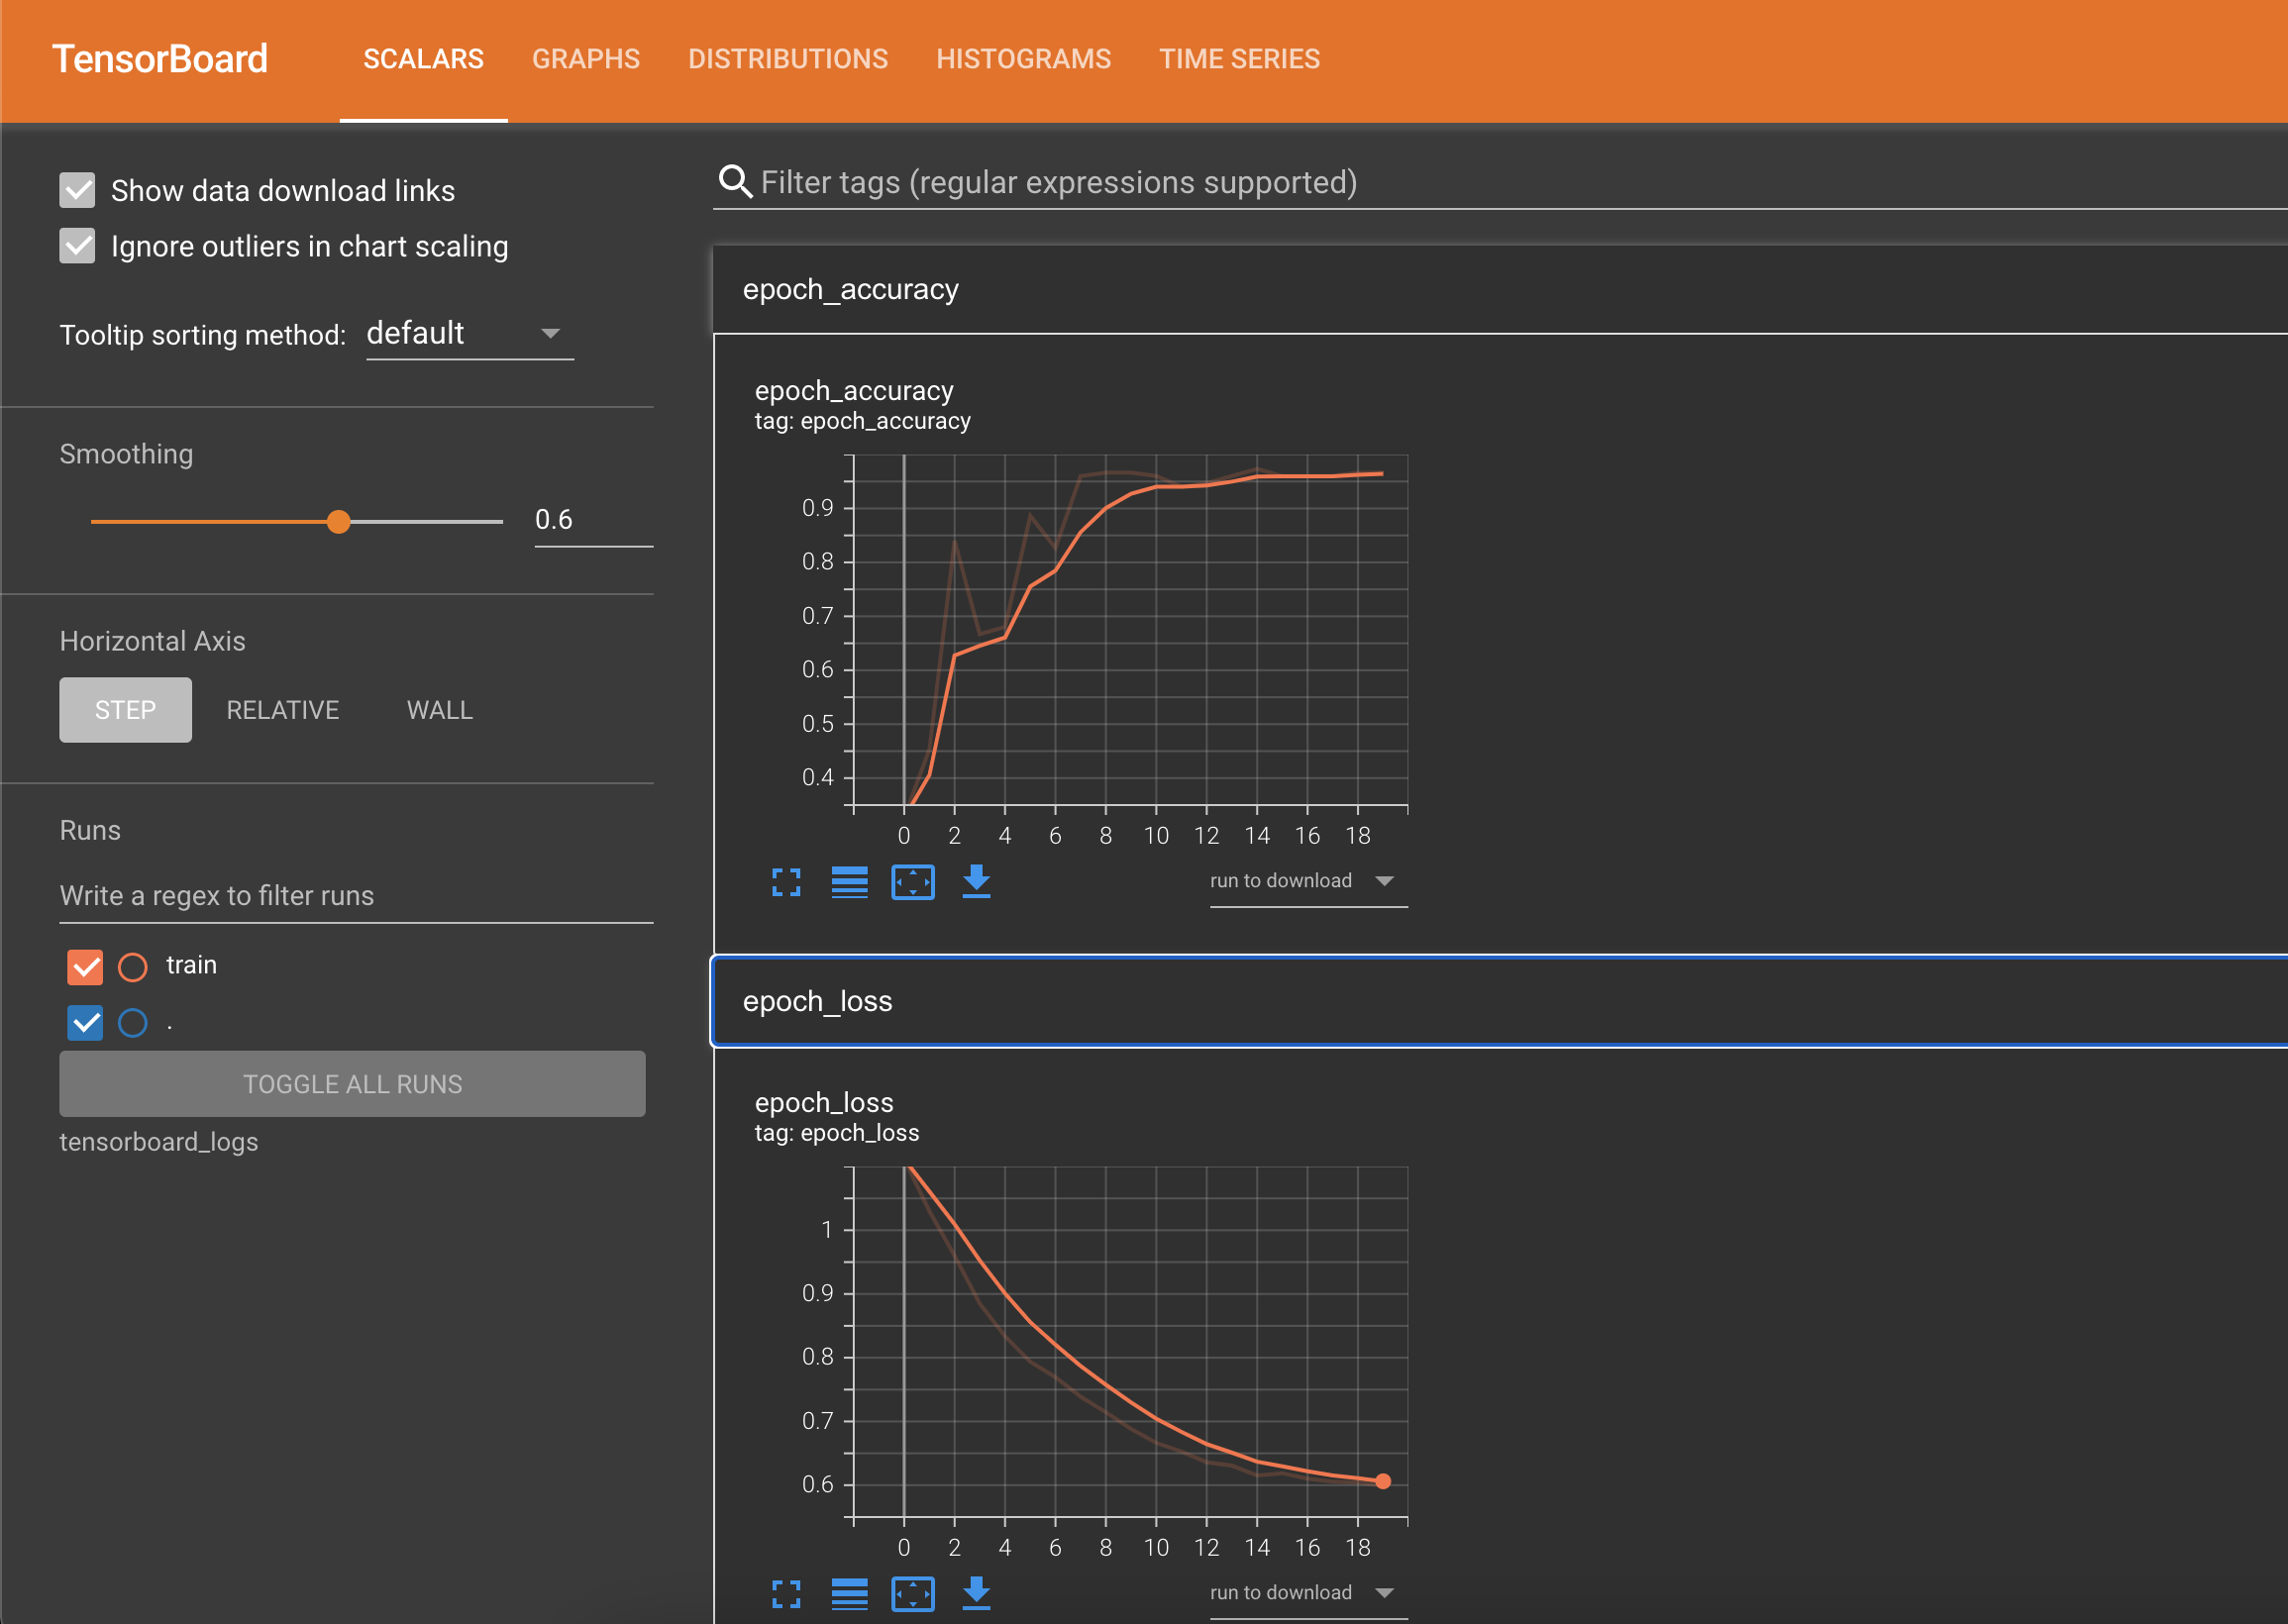Switch to the GRAPHS tab
Viewport: 2288px width, 1624px height.
586,59
